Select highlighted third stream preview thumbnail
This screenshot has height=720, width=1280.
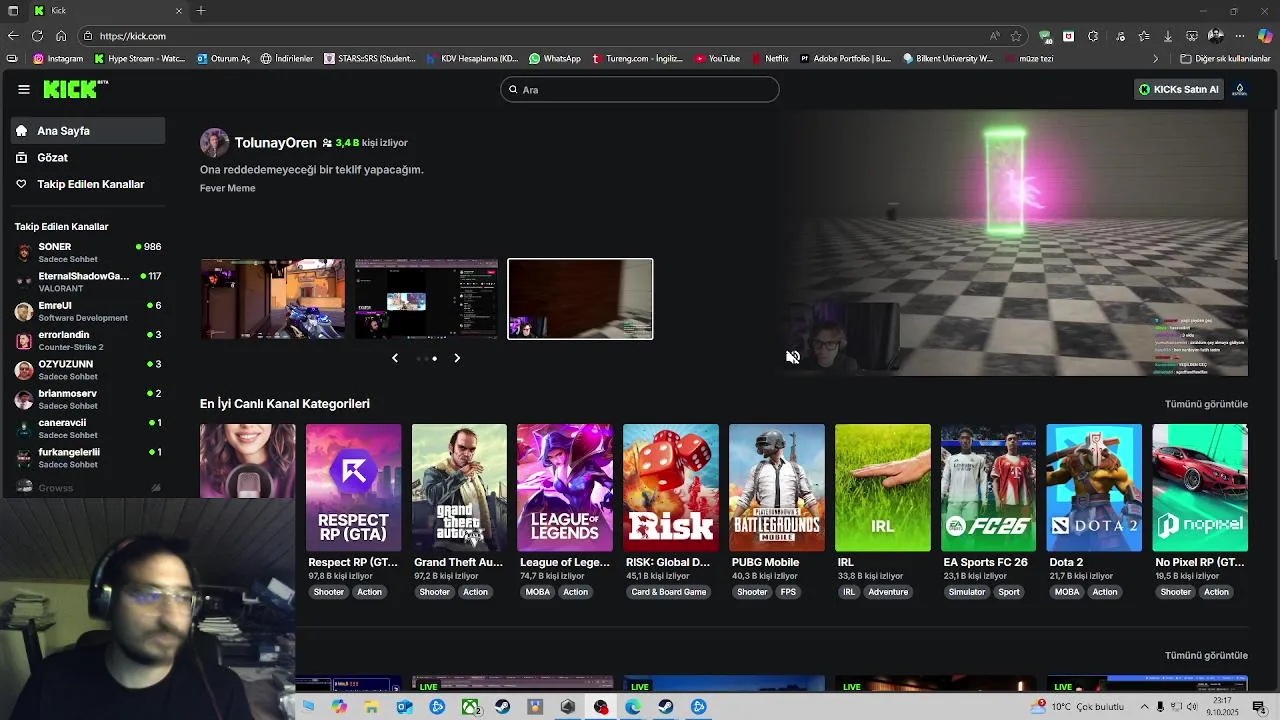(580, 299)
